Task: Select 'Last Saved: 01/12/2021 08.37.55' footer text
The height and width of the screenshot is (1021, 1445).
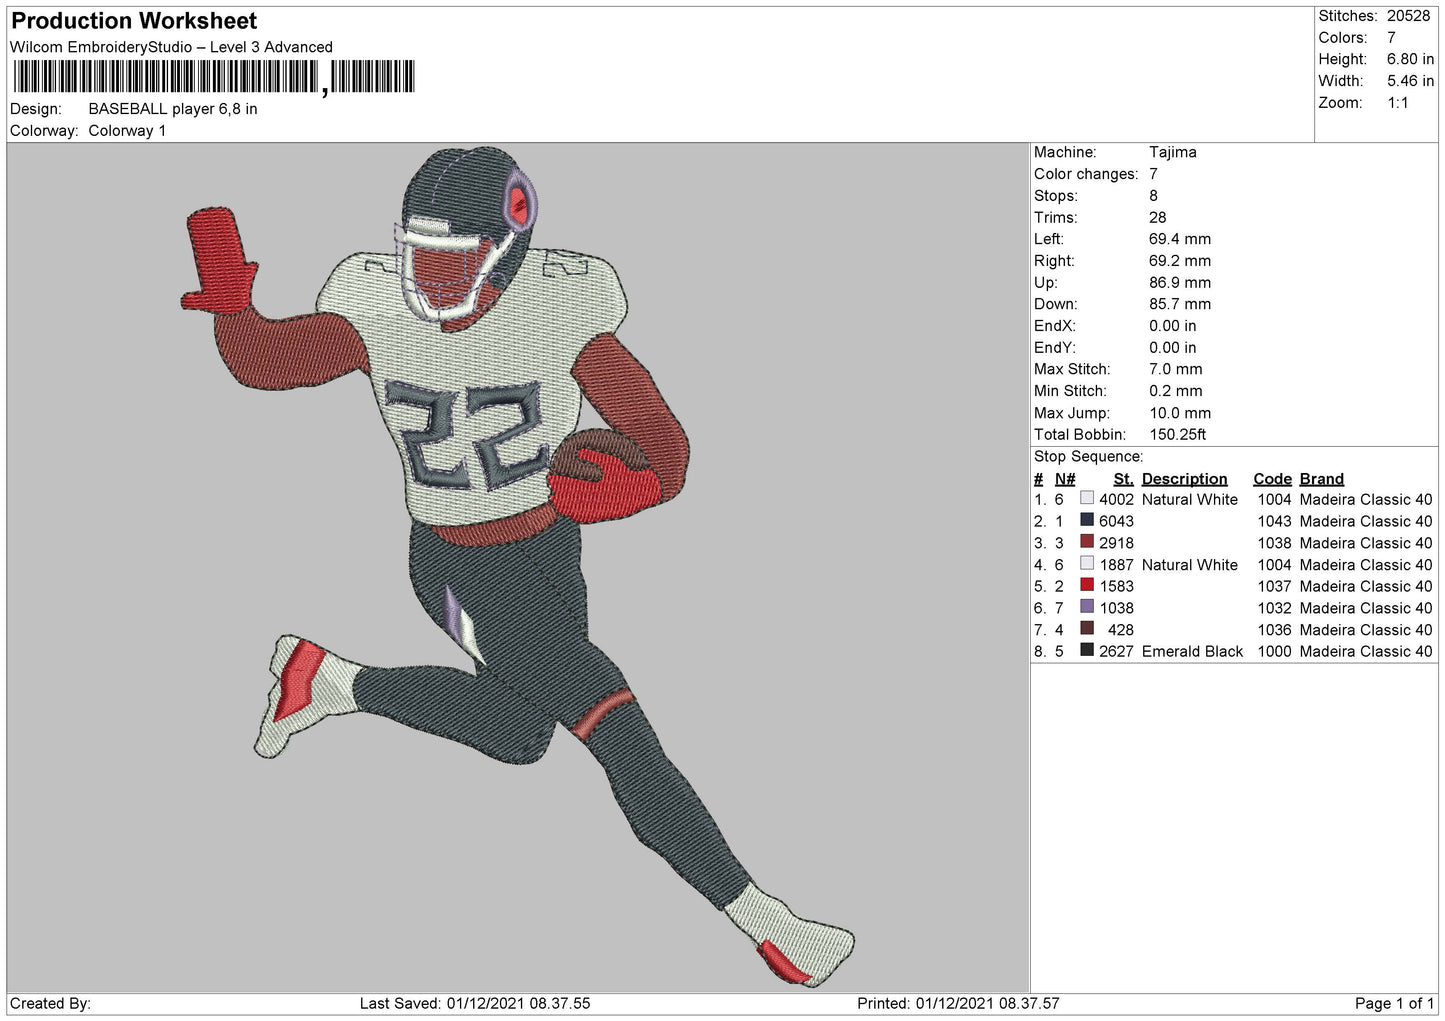Action: click(475, 1003)
